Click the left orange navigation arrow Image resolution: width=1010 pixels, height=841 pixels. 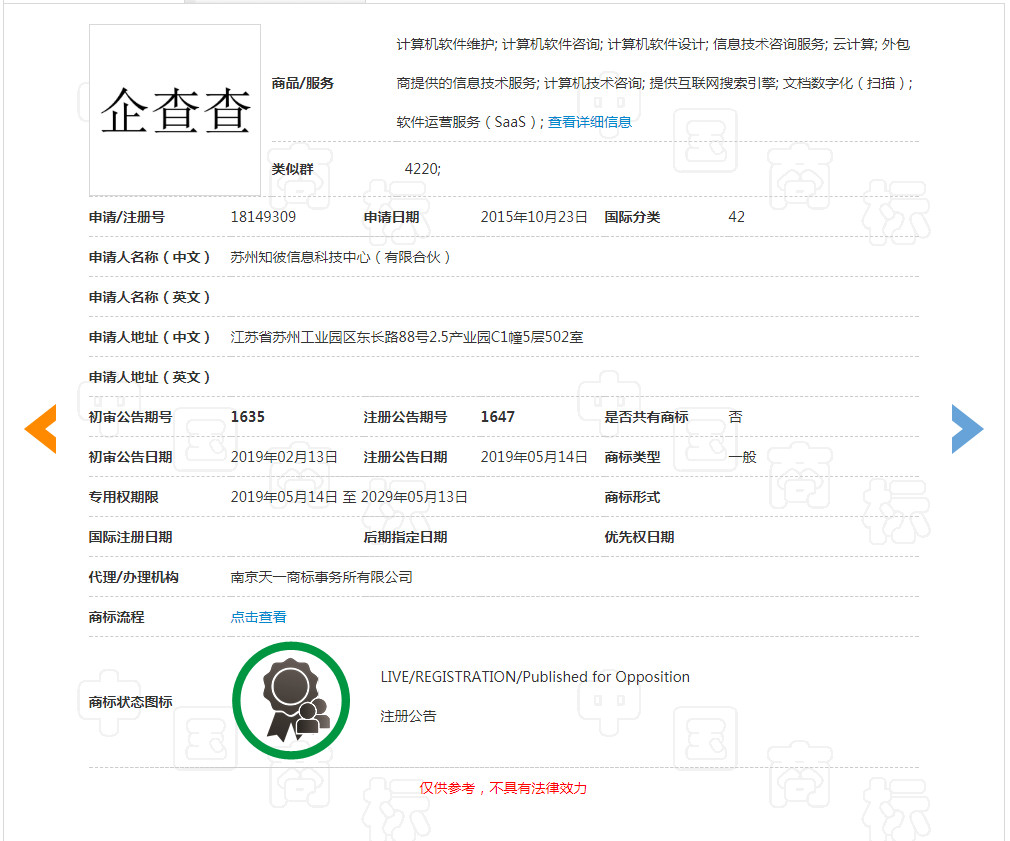point(40,428)
